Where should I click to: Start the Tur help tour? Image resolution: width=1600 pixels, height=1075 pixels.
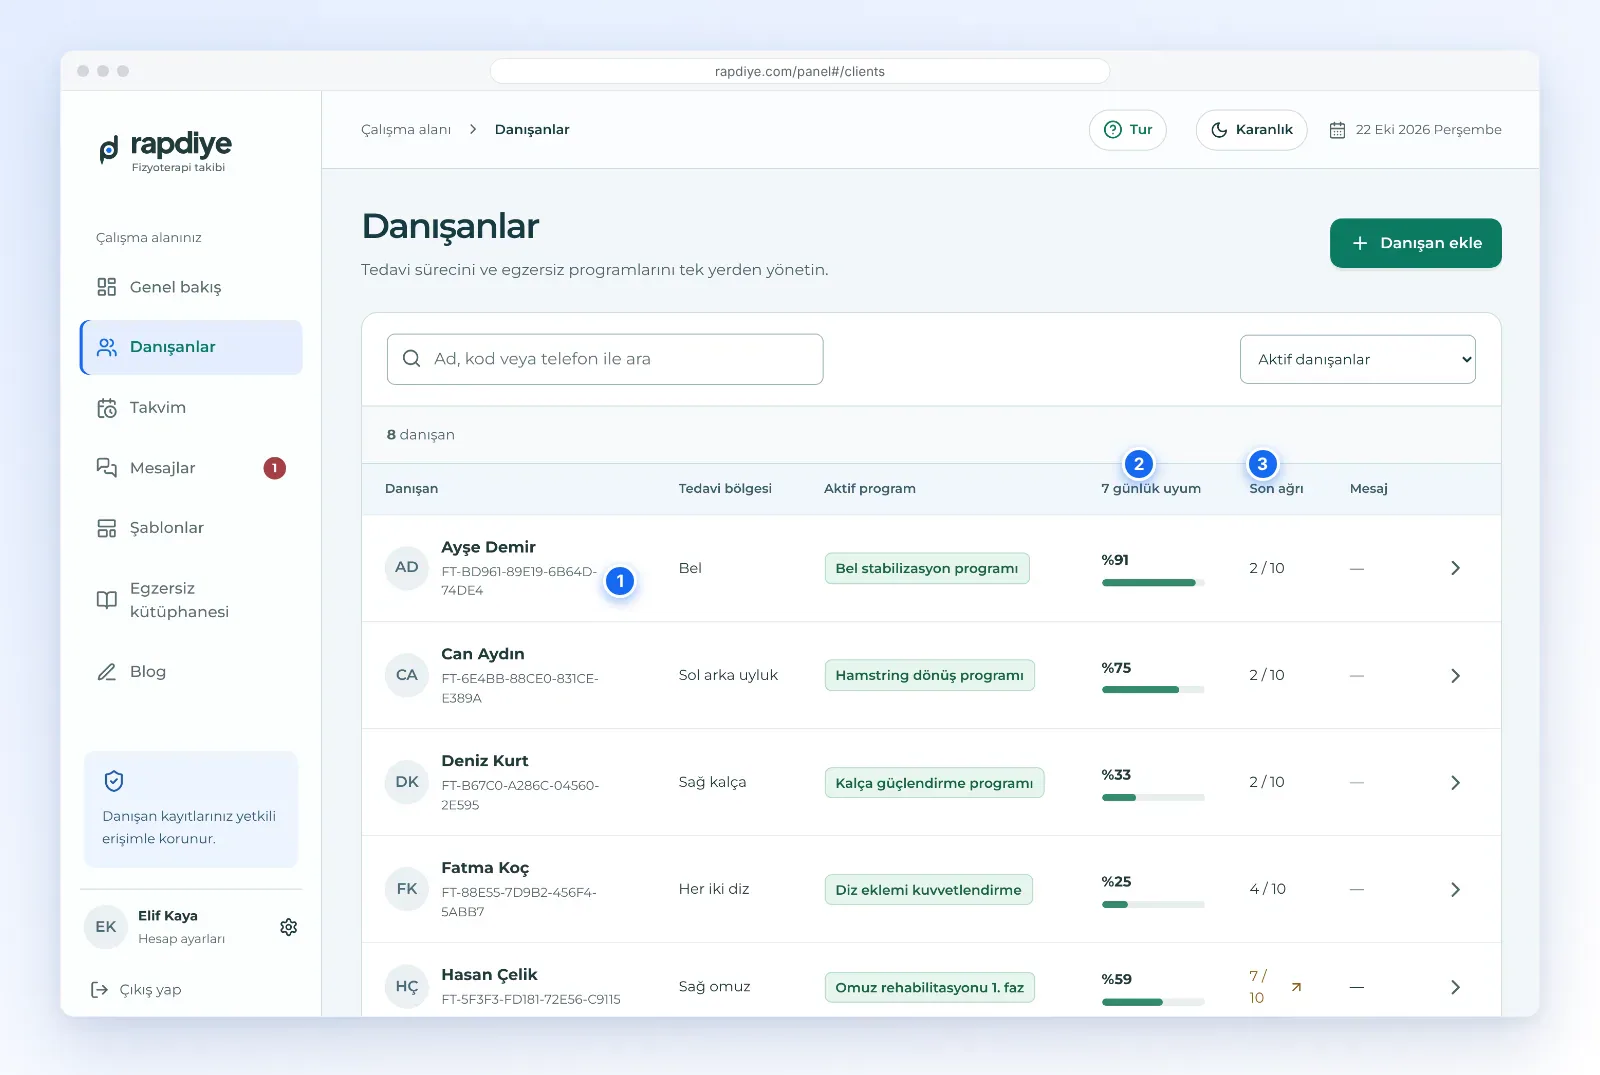point(1128,130)
